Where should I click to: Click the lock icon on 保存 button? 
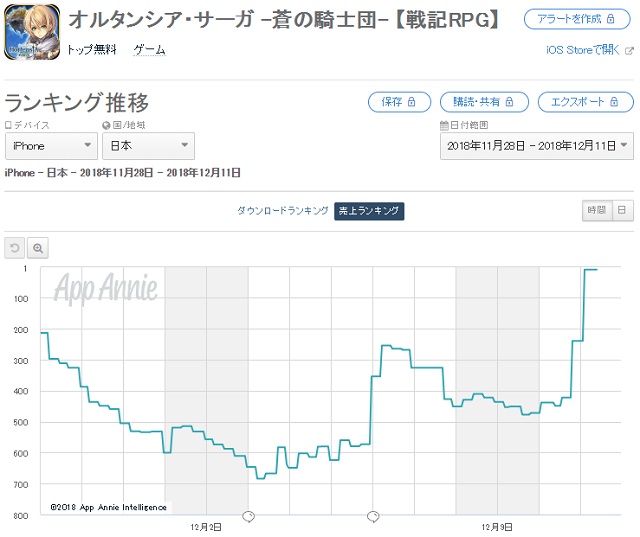[x=411, y=102]
